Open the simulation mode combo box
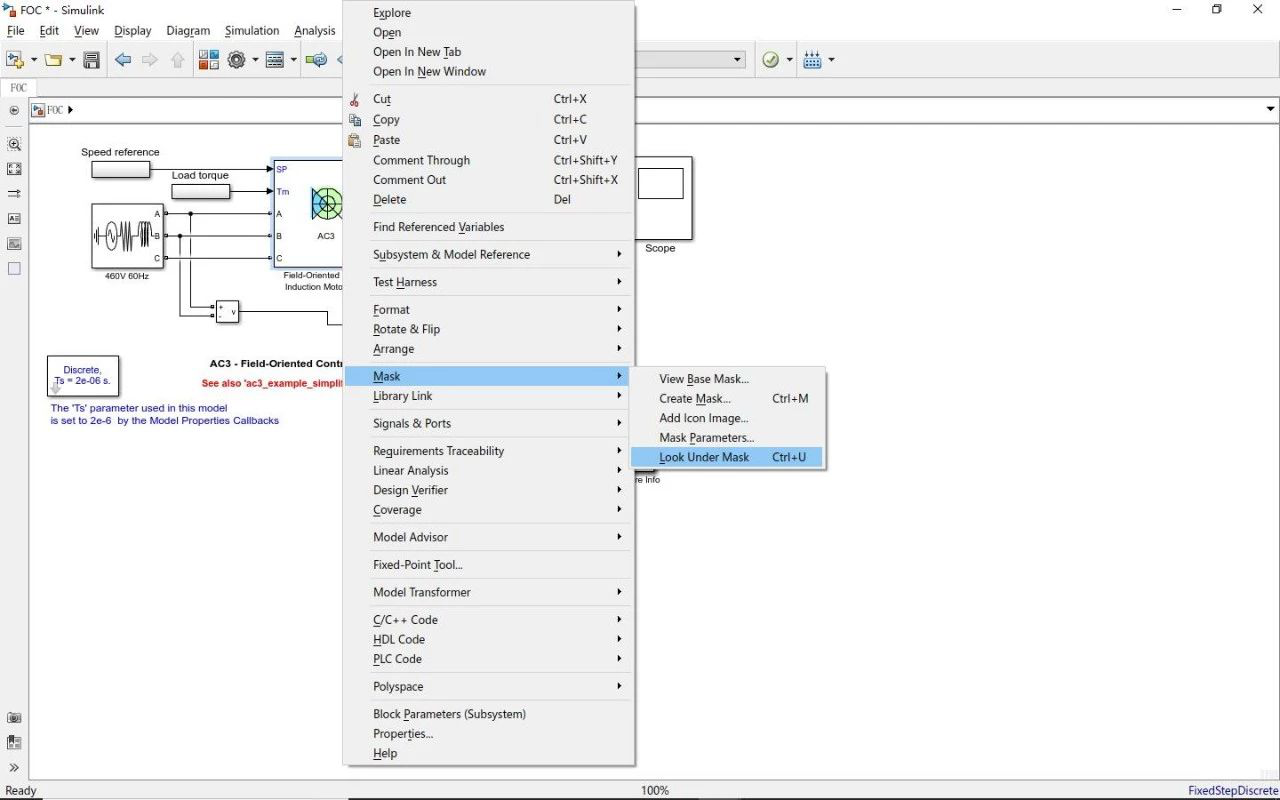 coord(690,60)
